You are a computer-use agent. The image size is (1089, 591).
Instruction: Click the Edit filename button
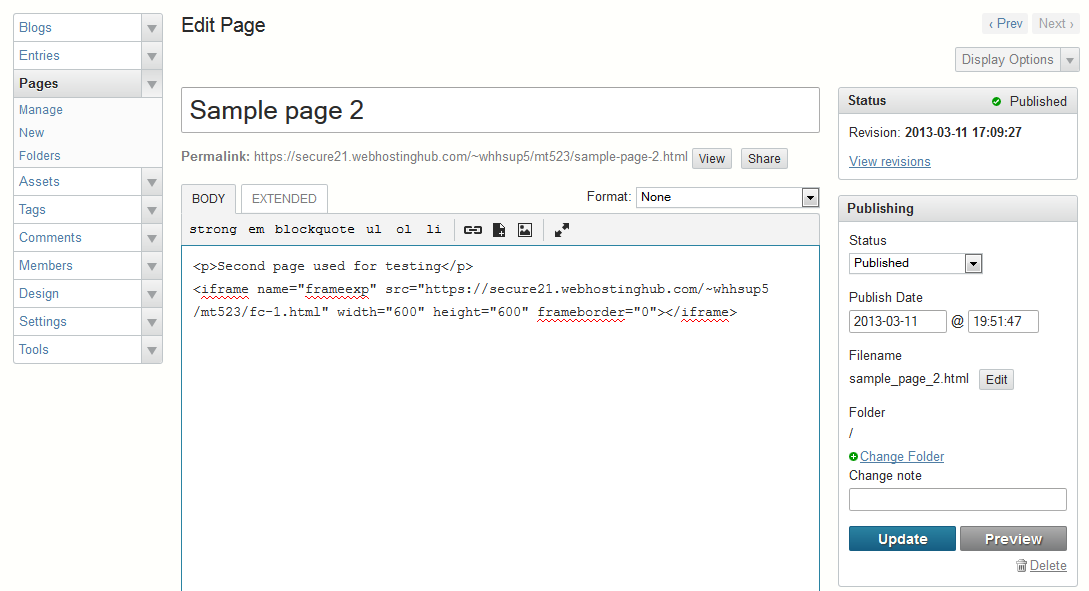coord(996,380)
